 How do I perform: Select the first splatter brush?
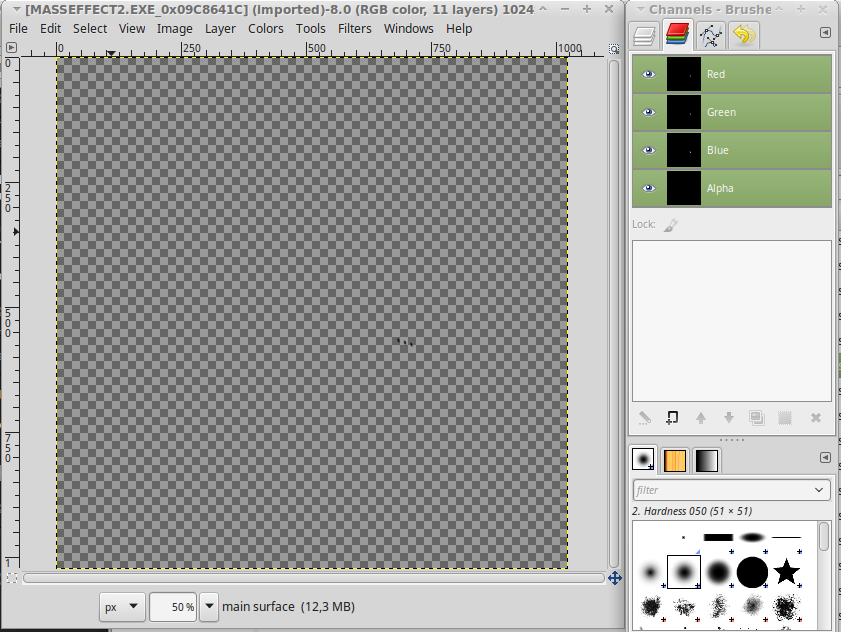[x=651, y=607]
